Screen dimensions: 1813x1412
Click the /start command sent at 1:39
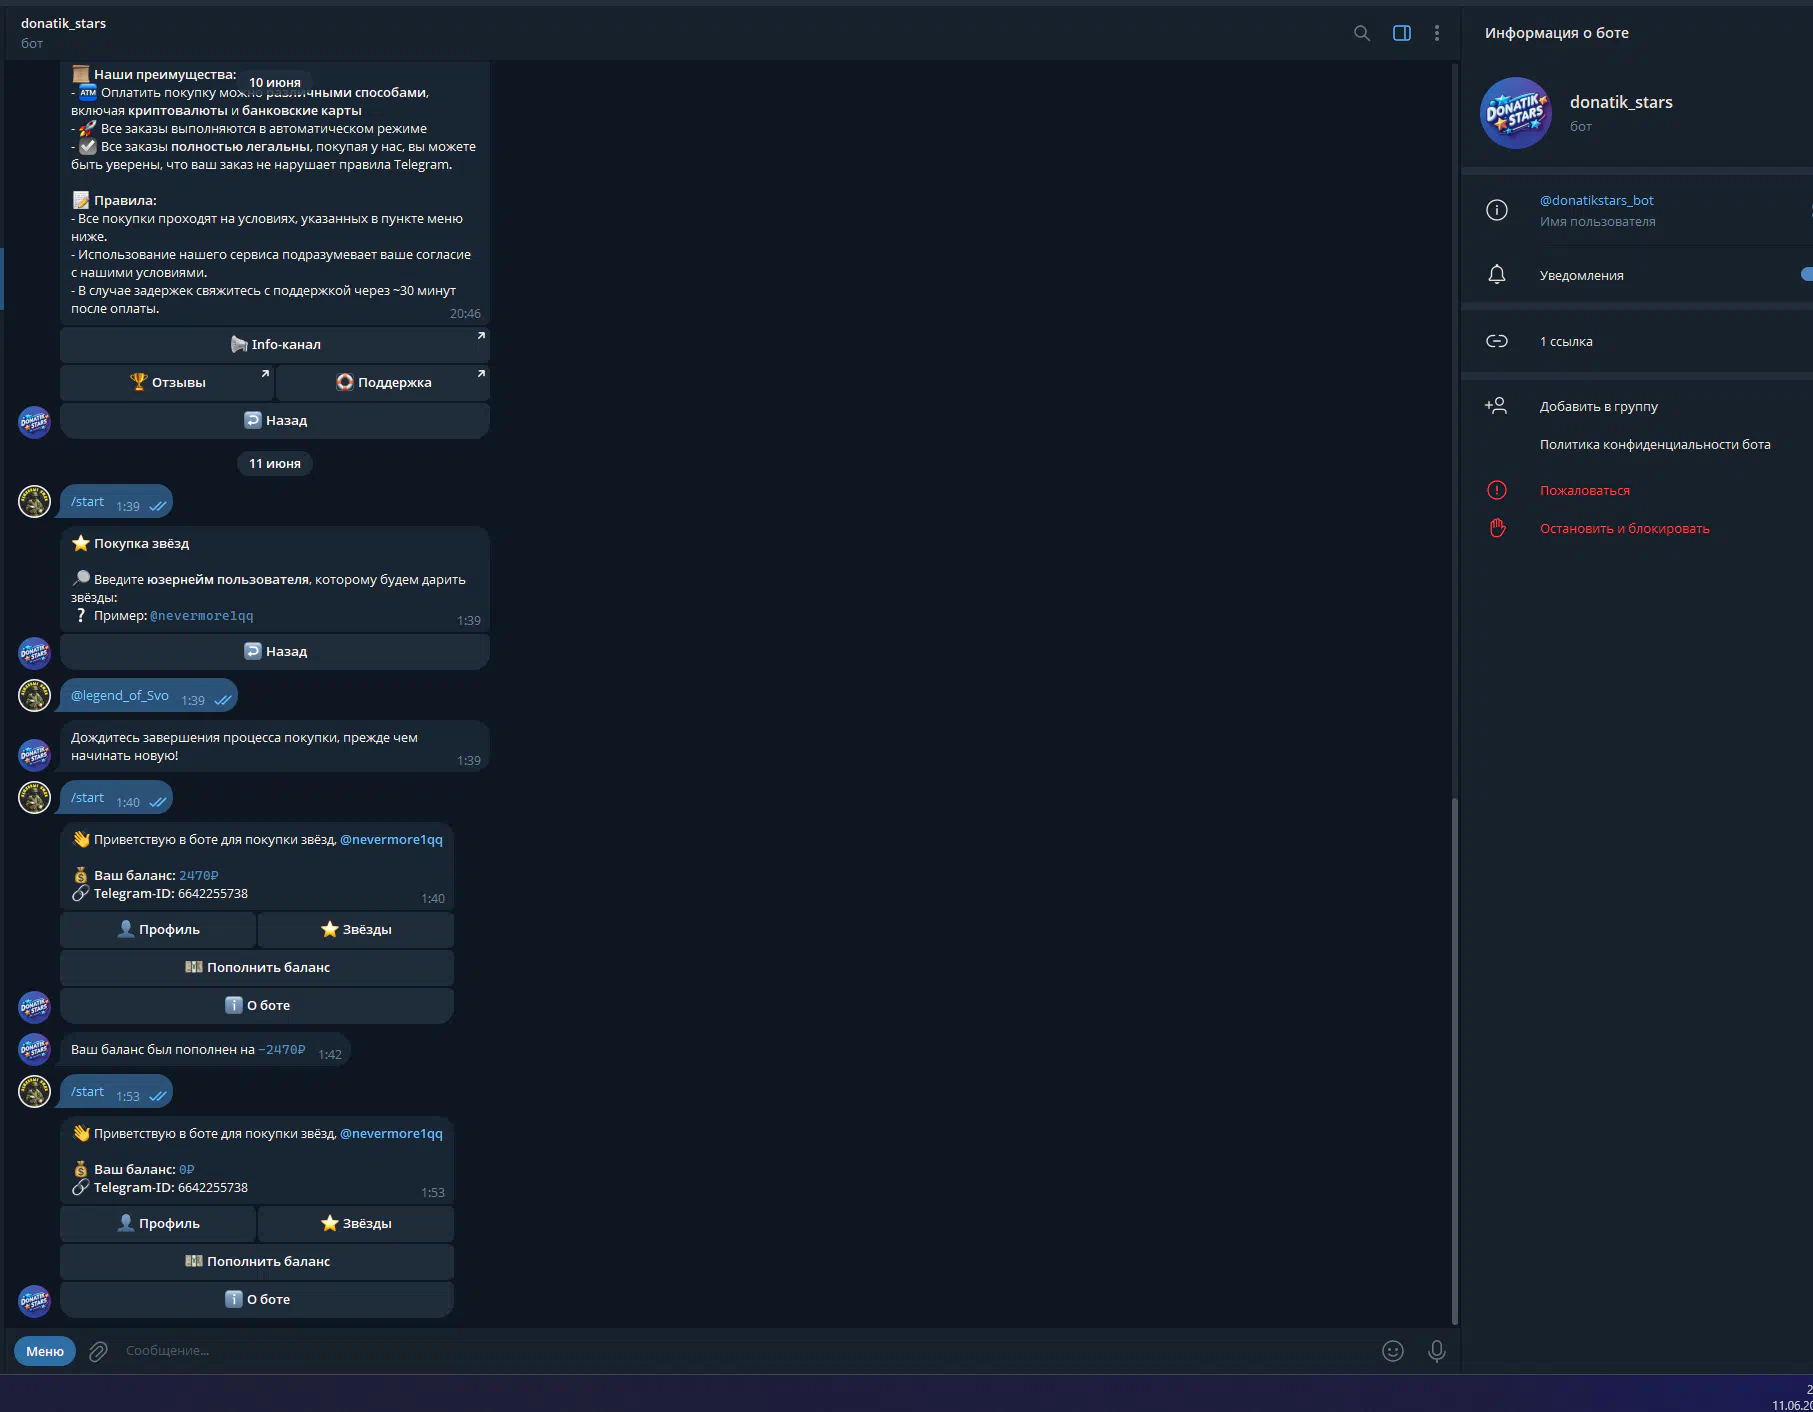click(87, 502)
